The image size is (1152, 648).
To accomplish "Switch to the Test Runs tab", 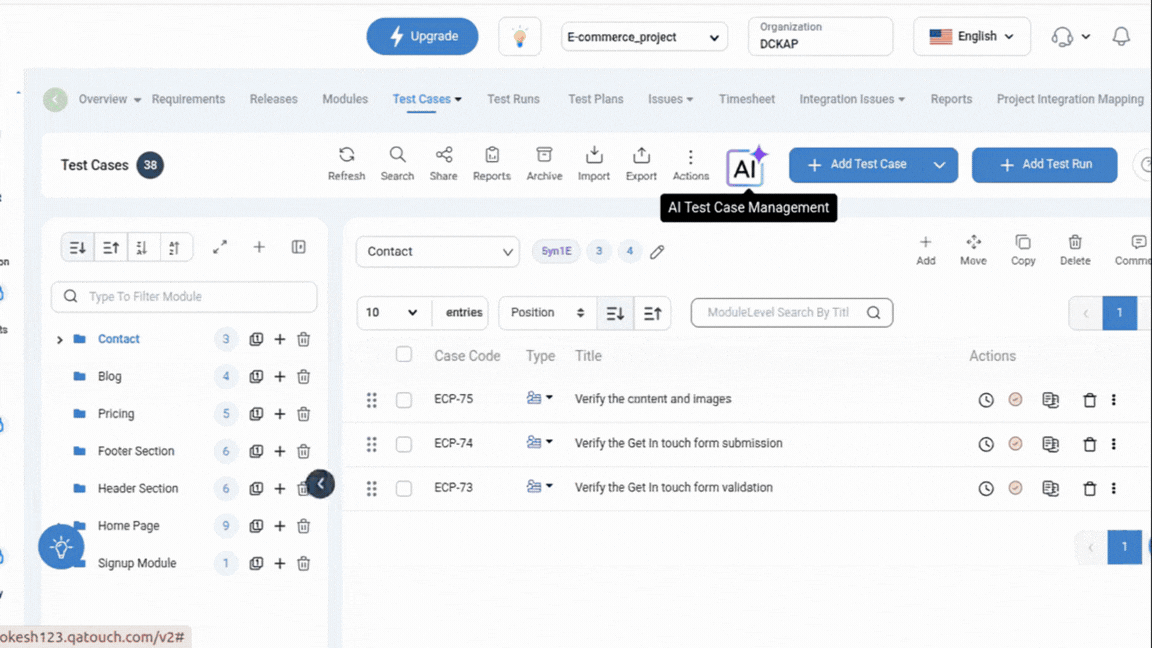I will pos(513,99).
